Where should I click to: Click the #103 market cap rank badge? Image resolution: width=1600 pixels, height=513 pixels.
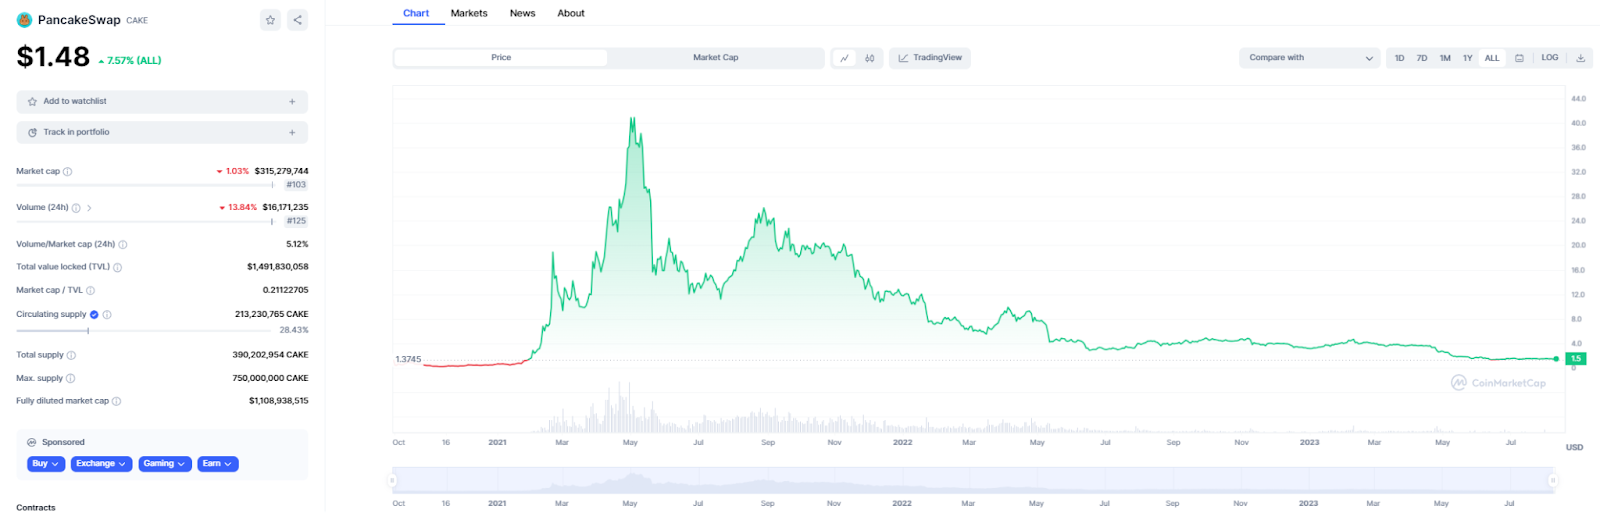(x=296, y=185)
